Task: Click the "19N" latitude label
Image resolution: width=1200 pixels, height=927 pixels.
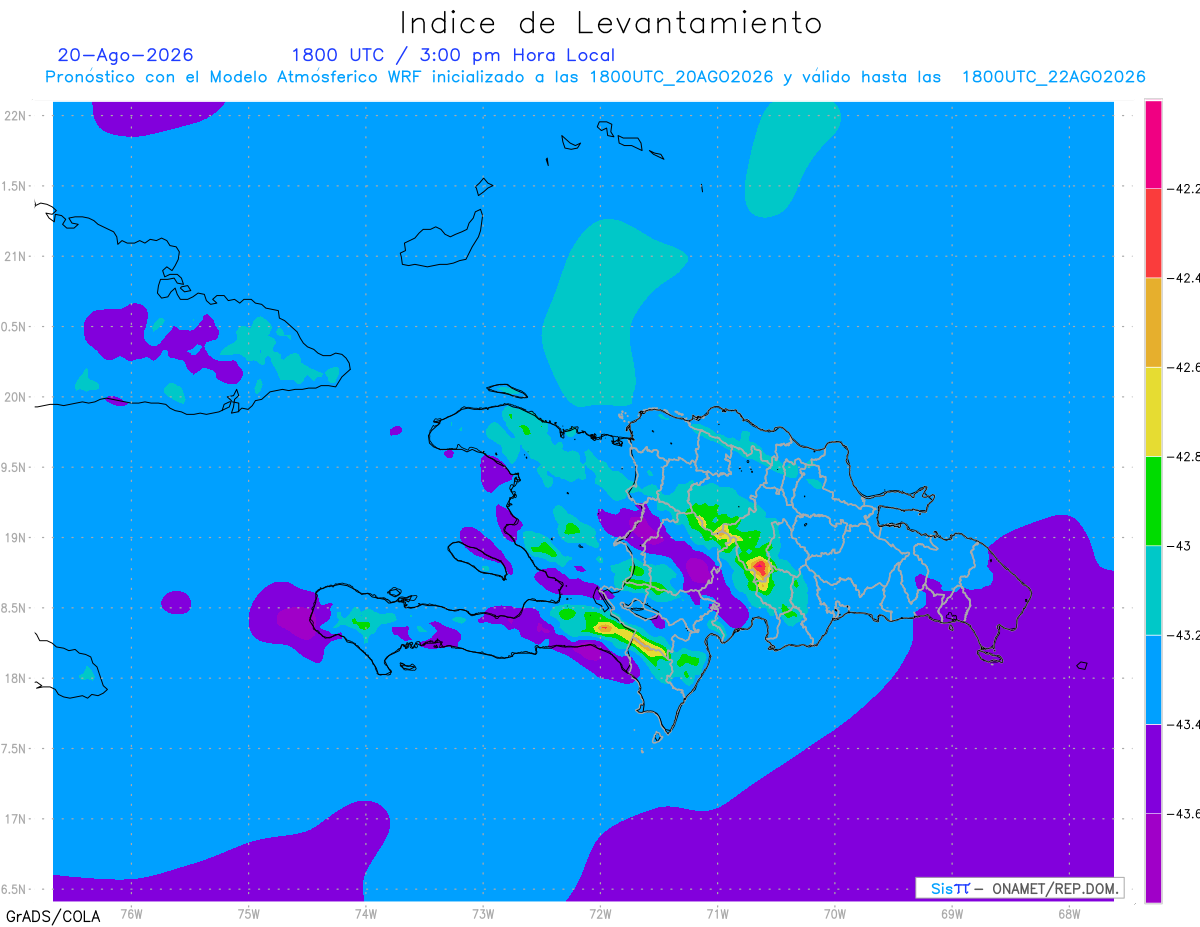Action: tap(16, 537)
